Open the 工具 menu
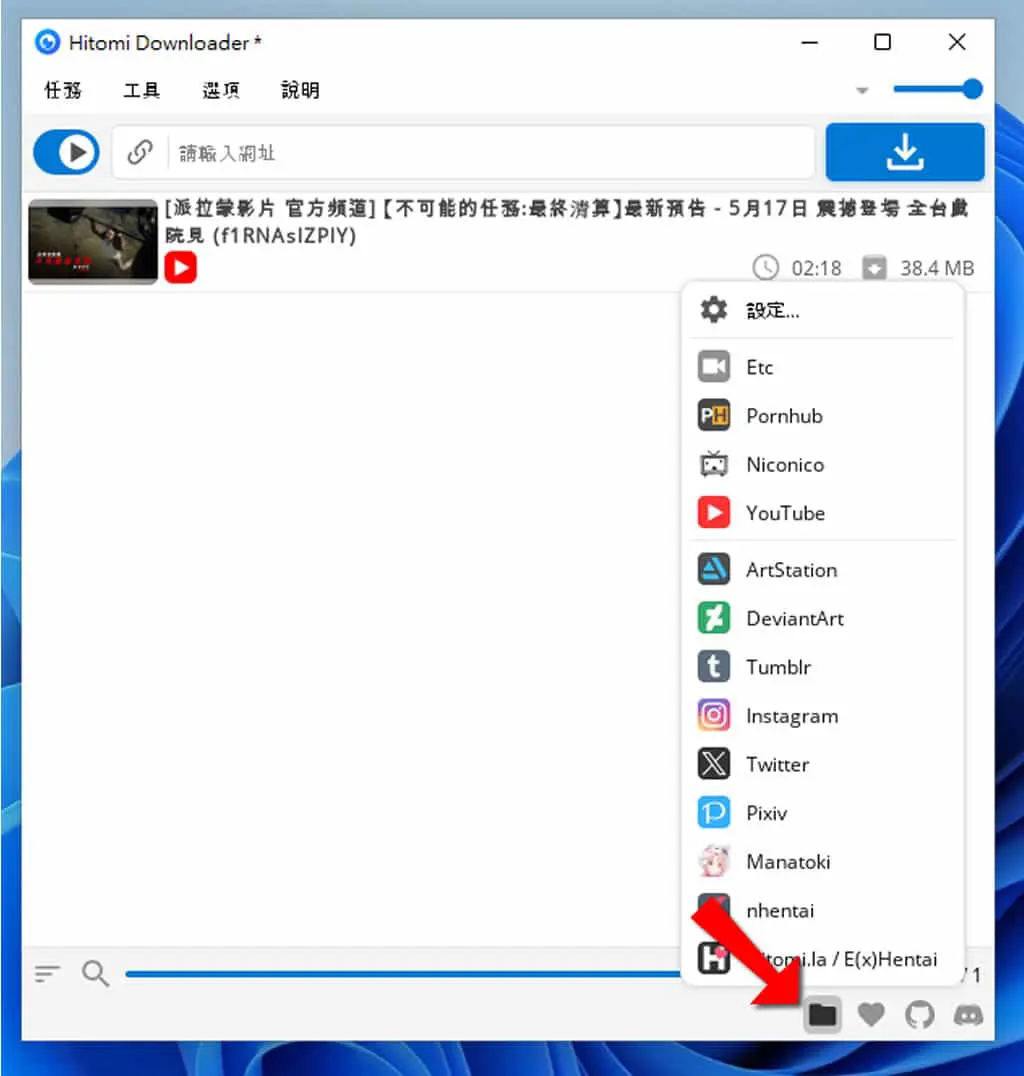Image resolution: width=1024 pixels, height=1076 pixels. [x=142, y=90]
